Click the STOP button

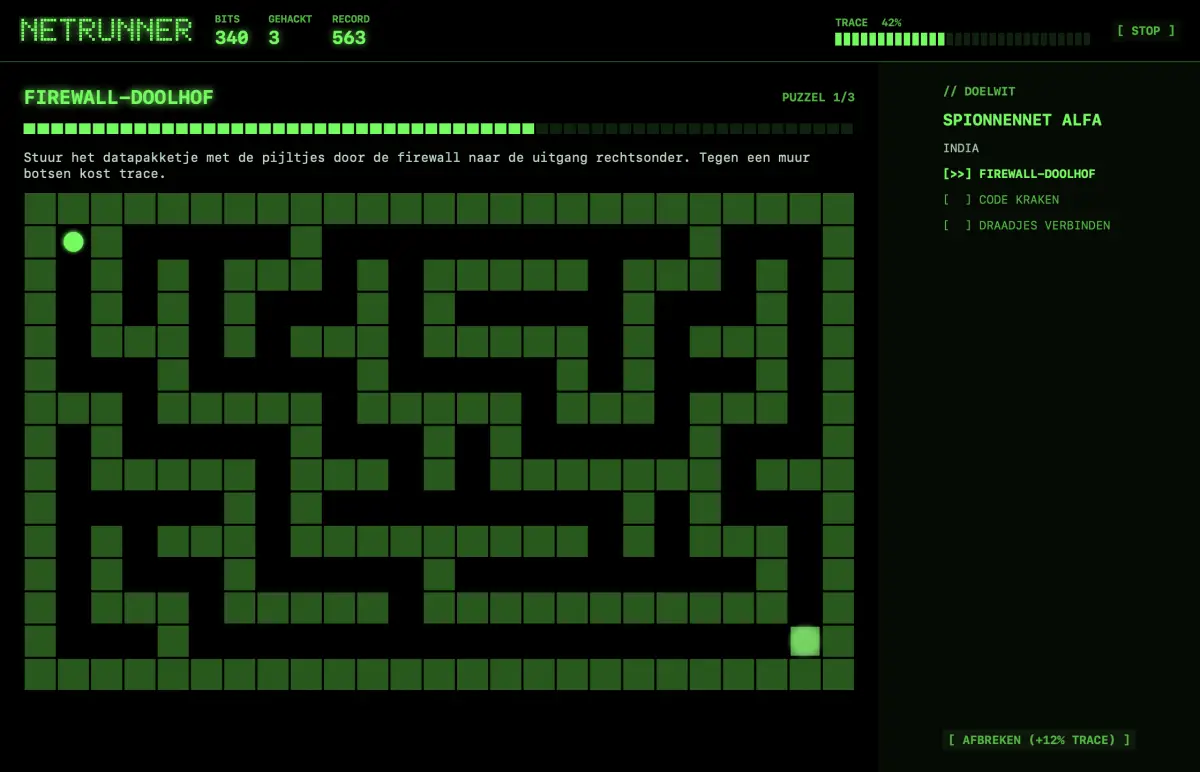click(x=1146, y=31)
